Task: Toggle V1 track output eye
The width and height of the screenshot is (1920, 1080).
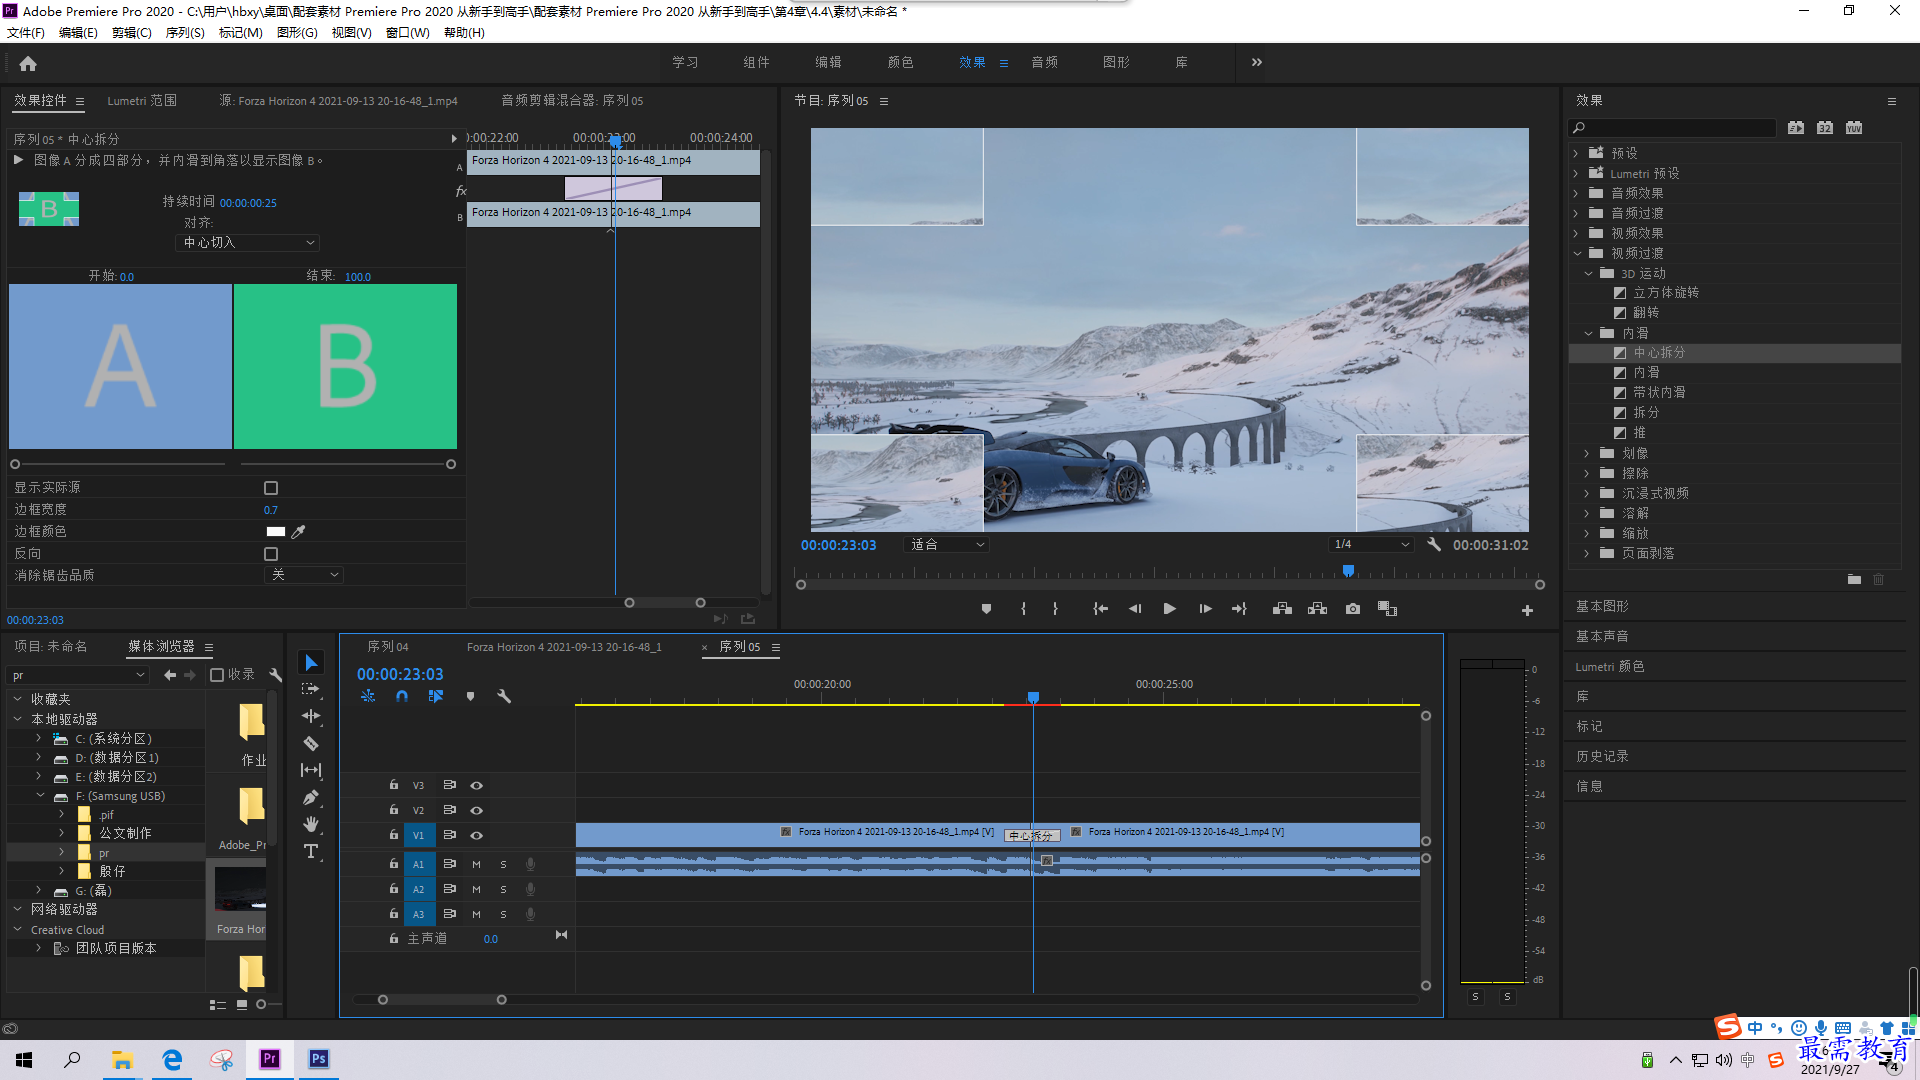Action: pos(477,835)
